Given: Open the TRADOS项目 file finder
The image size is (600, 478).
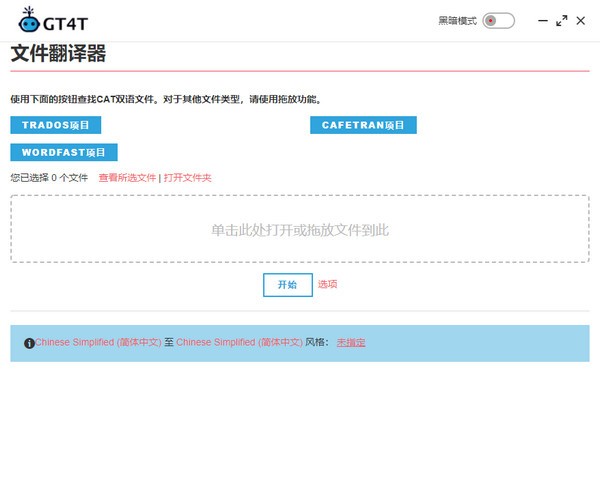Looking at the screenshot, I should pos(55,125).
